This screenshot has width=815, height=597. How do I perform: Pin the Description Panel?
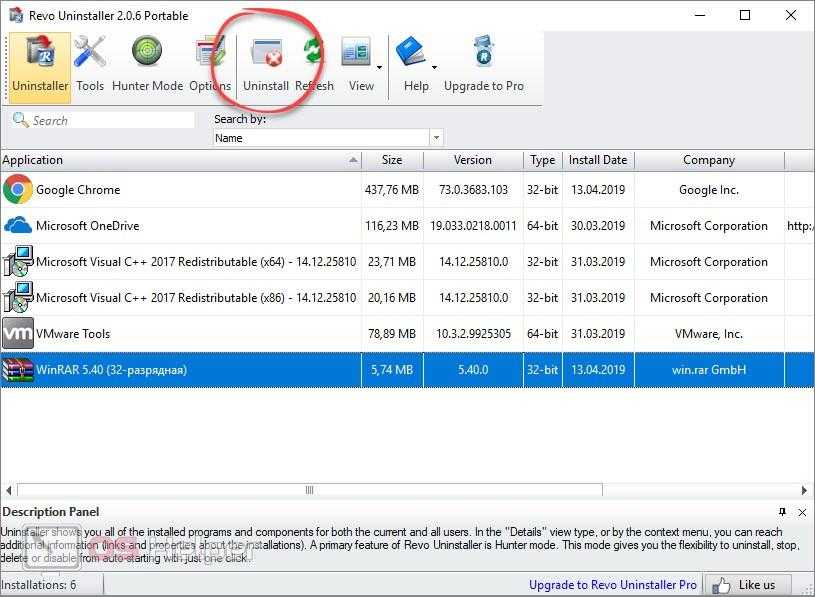pos(783,512)
